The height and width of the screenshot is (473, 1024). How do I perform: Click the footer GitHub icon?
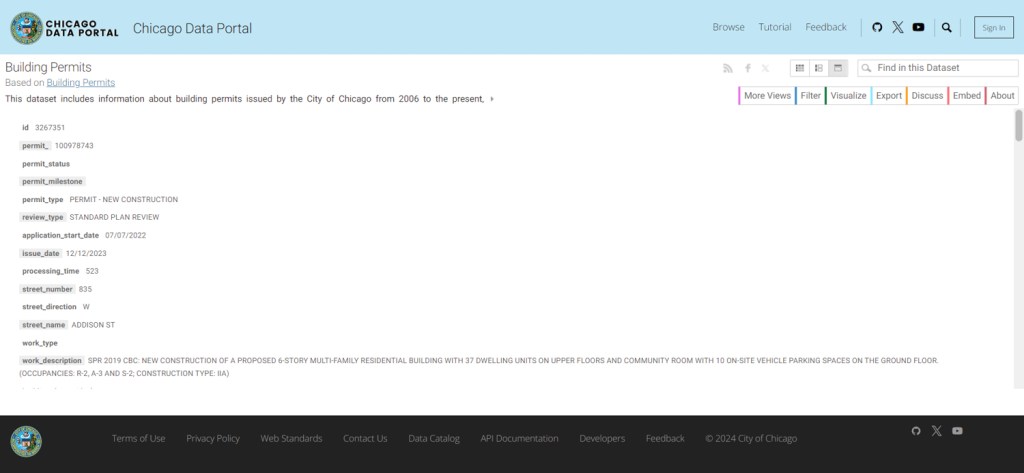pos(915,430)
